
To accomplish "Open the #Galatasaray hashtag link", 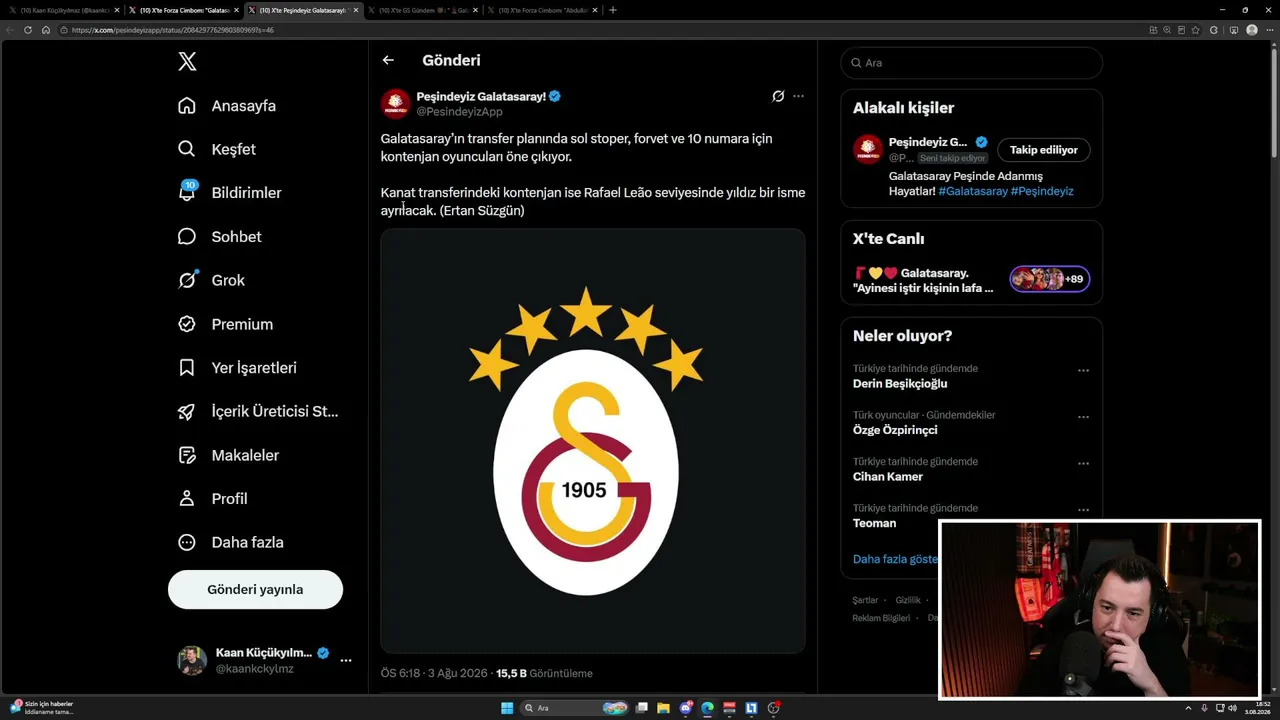I will pyautogui.click(x=973, y=191).
